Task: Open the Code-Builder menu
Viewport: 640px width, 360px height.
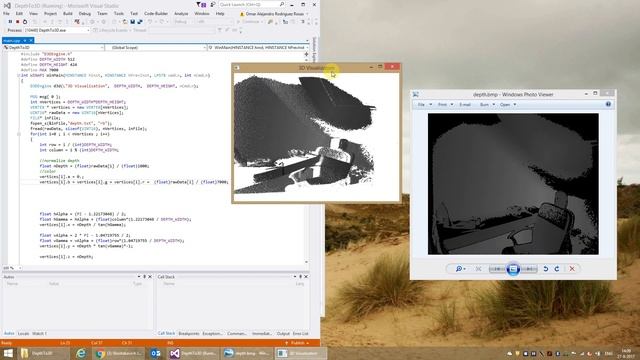Action: (156, 13)
